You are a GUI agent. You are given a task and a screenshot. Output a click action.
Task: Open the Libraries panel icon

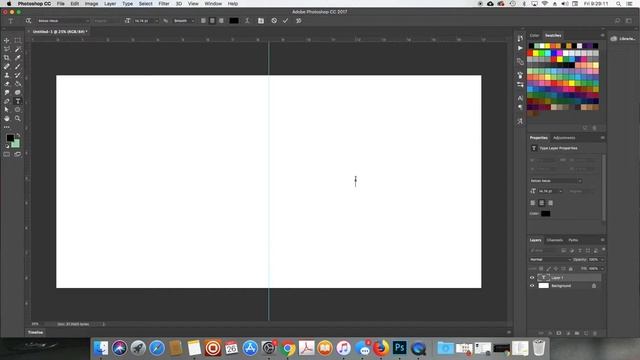click(614, 38)
